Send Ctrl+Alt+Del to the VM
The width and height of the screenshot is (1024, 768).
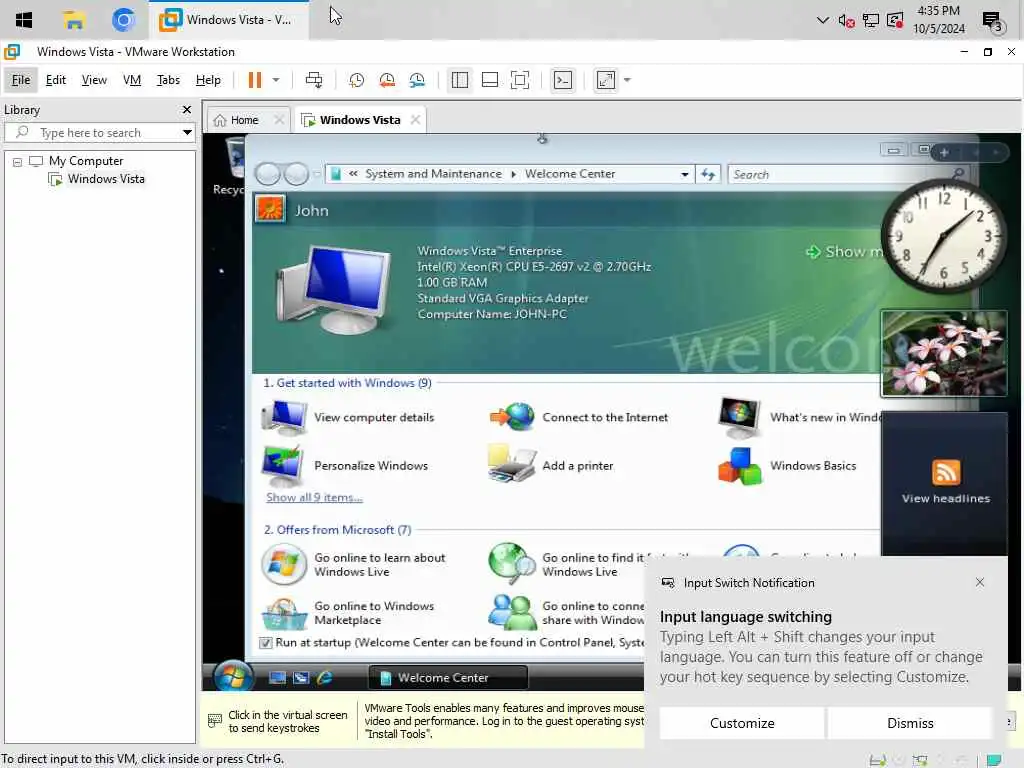(314, 80)
